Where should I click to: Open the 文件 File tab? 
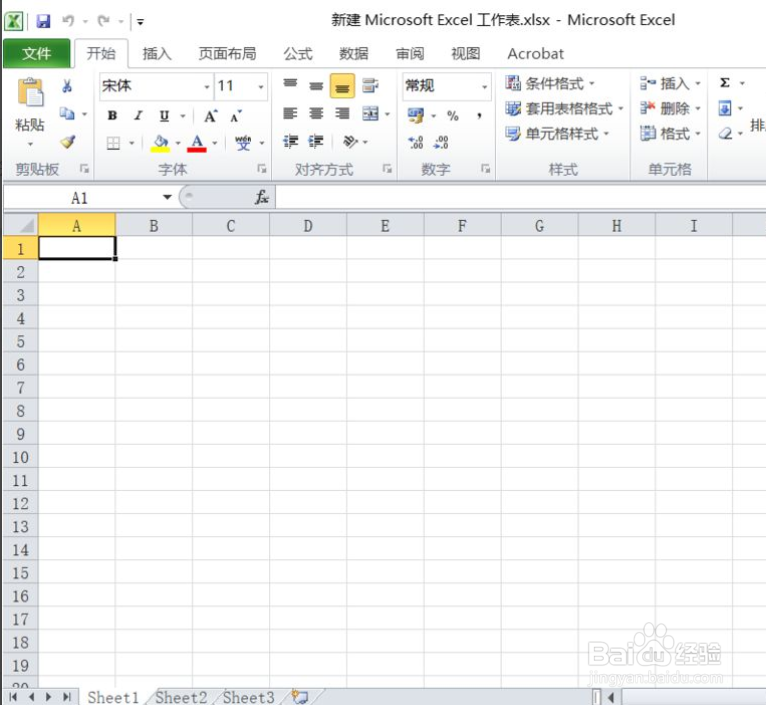37,53
